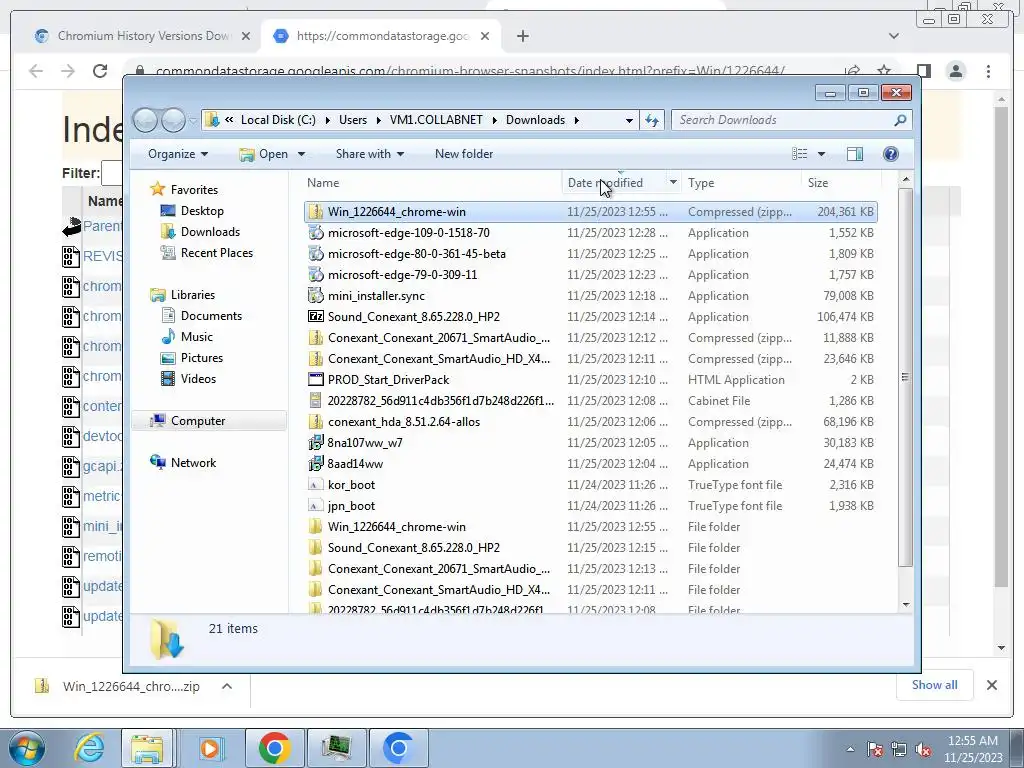The width and height of the screenshot is (1024, 768).
Task: Expand the arrow after Downloads breadcrumb
Action: click(x=576, y=120)
